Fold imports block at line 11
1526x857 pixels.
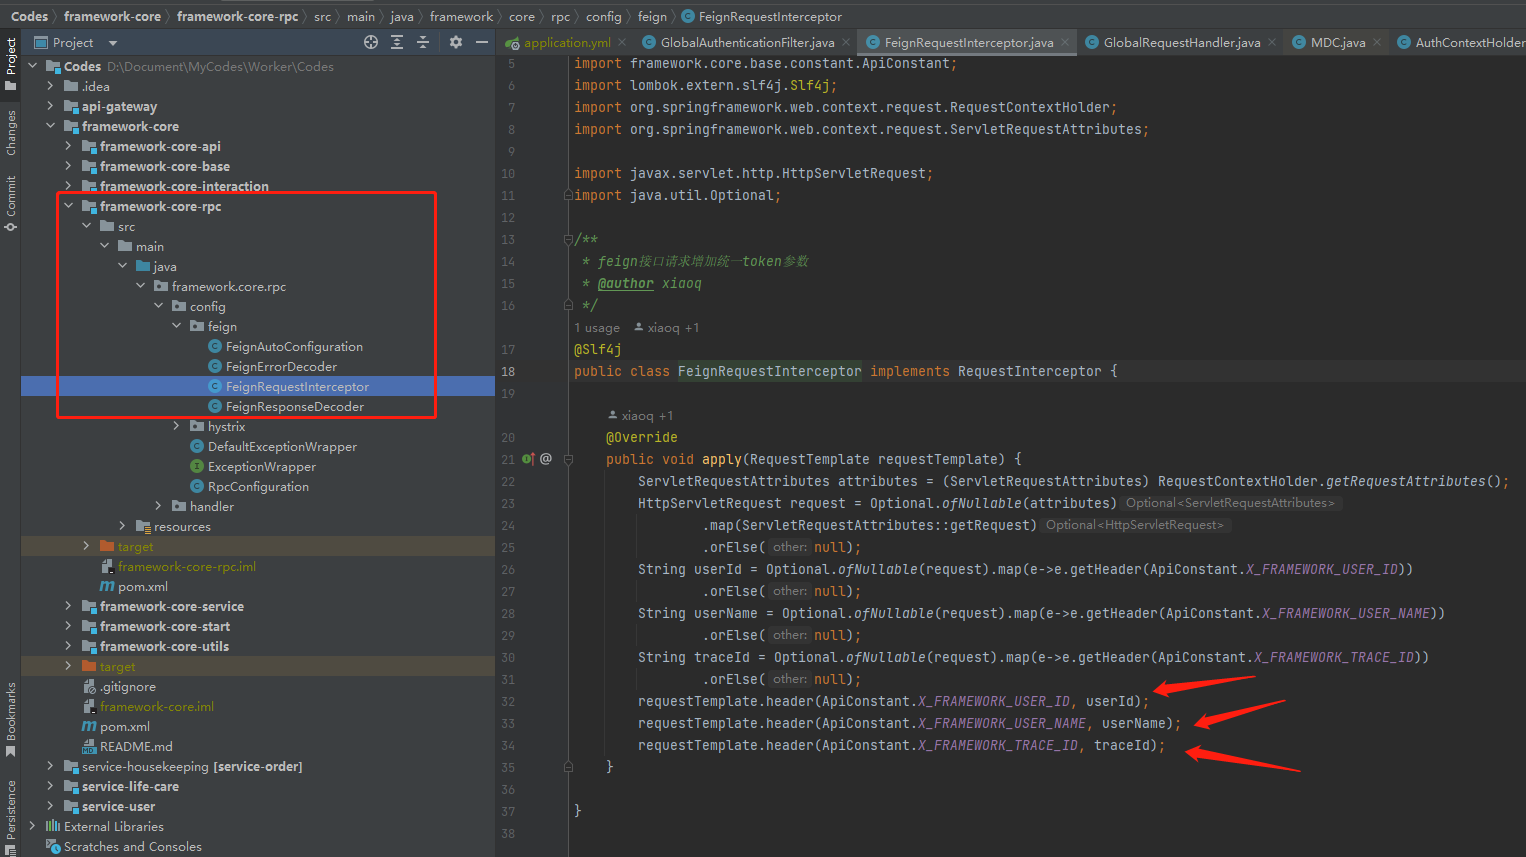[568, 195]
